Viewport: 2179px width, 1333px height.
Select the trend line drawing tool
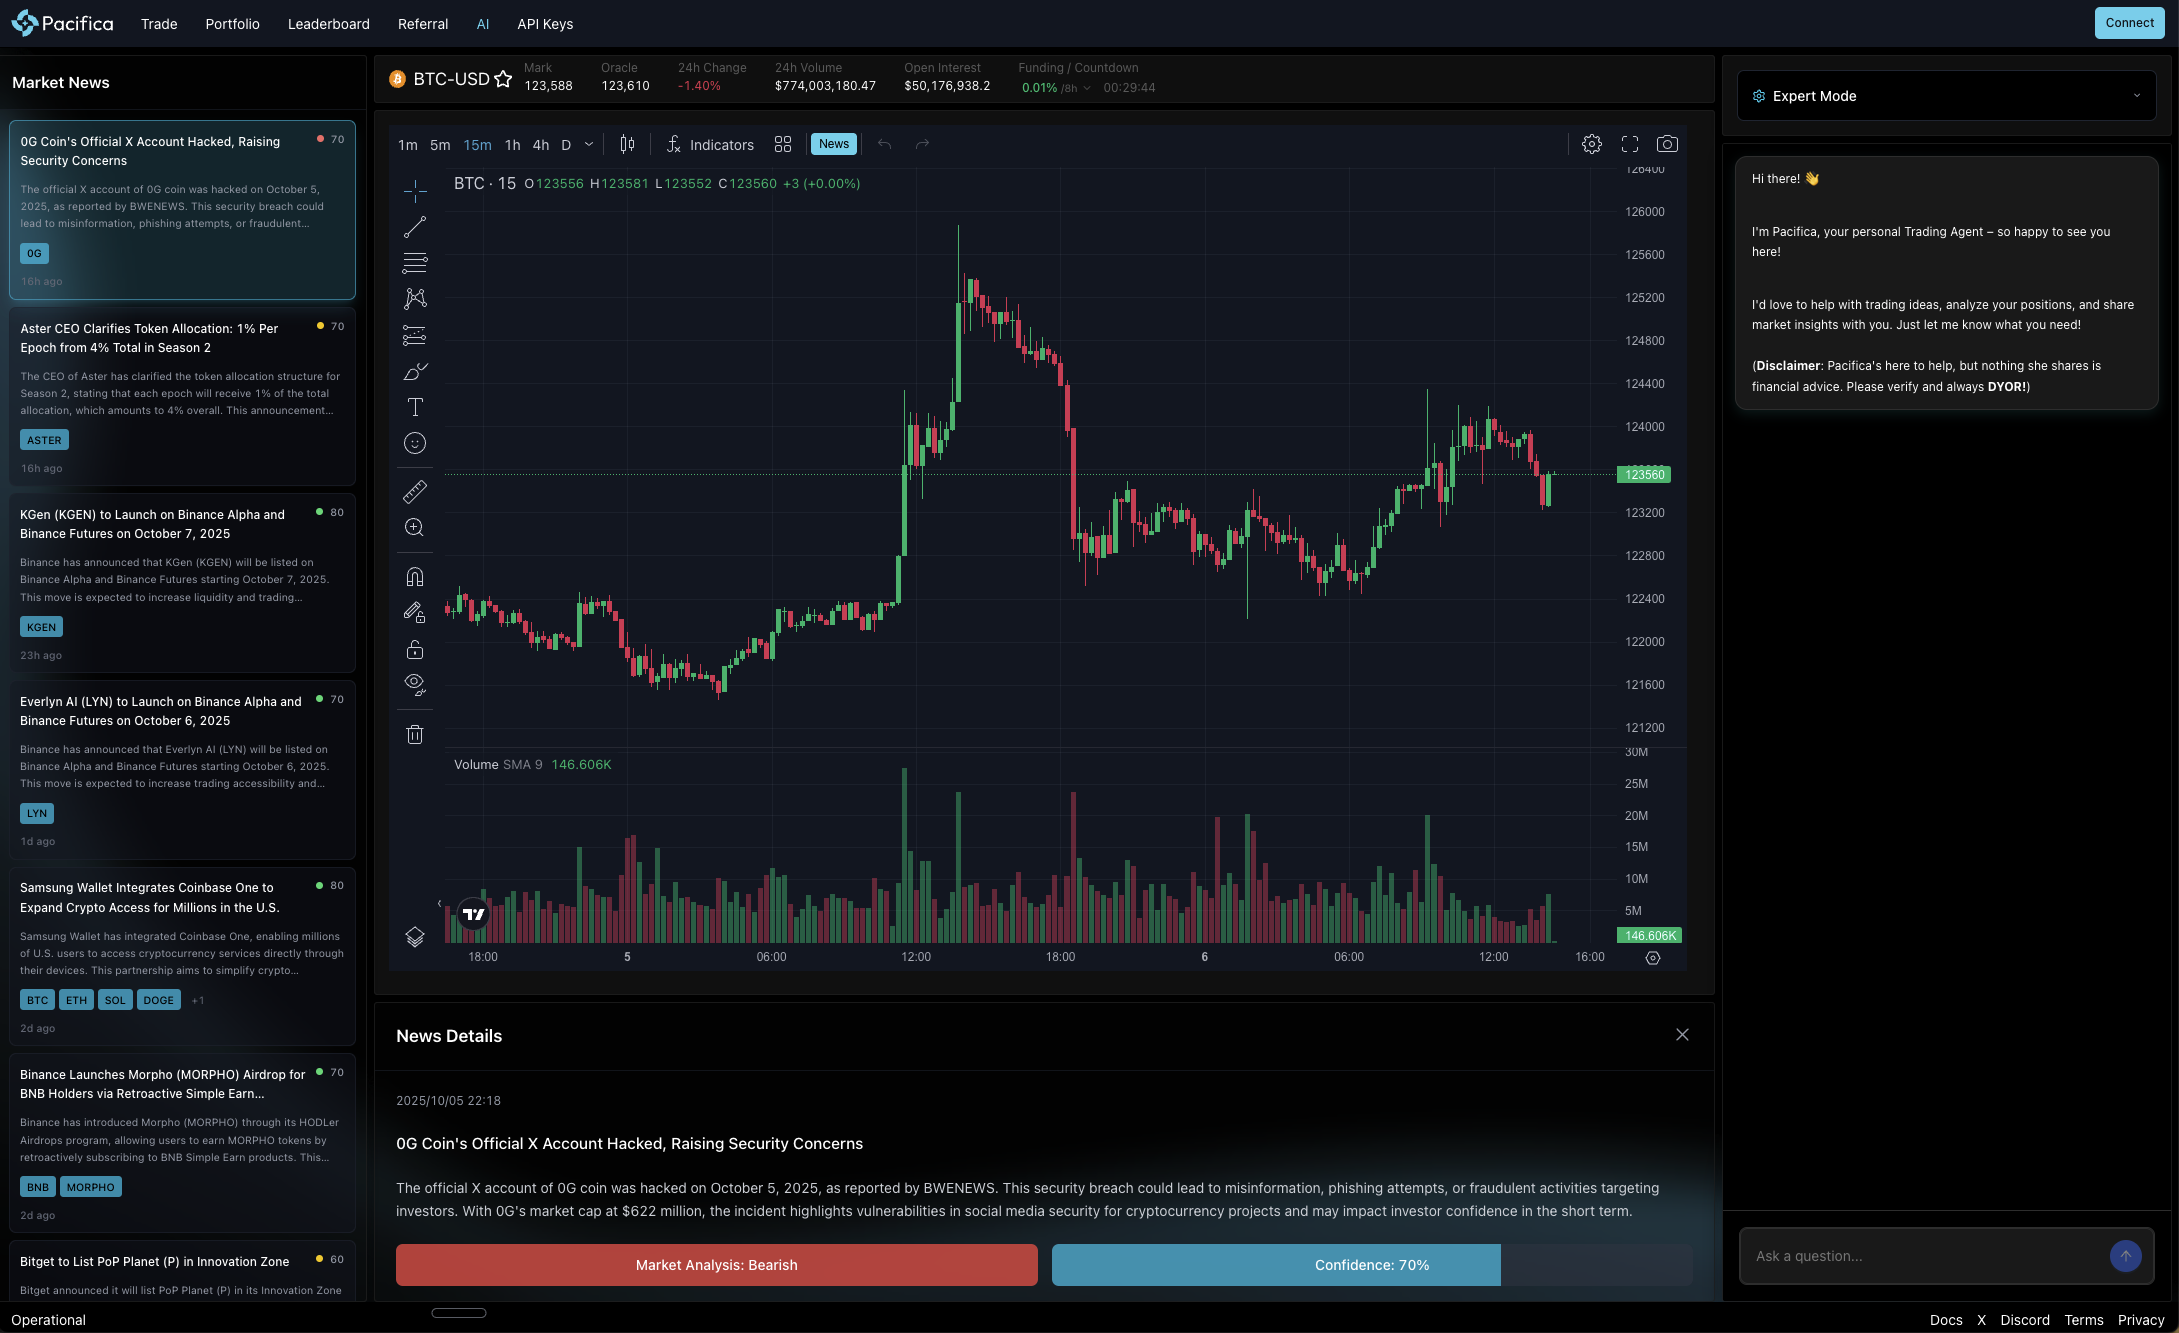(415, 228)
